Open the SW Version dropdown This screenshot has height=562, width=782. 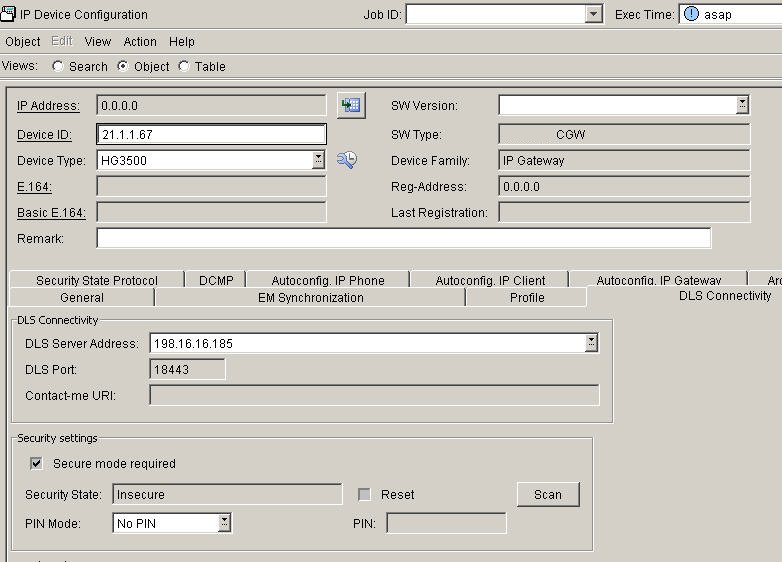(x=742, y=105)
